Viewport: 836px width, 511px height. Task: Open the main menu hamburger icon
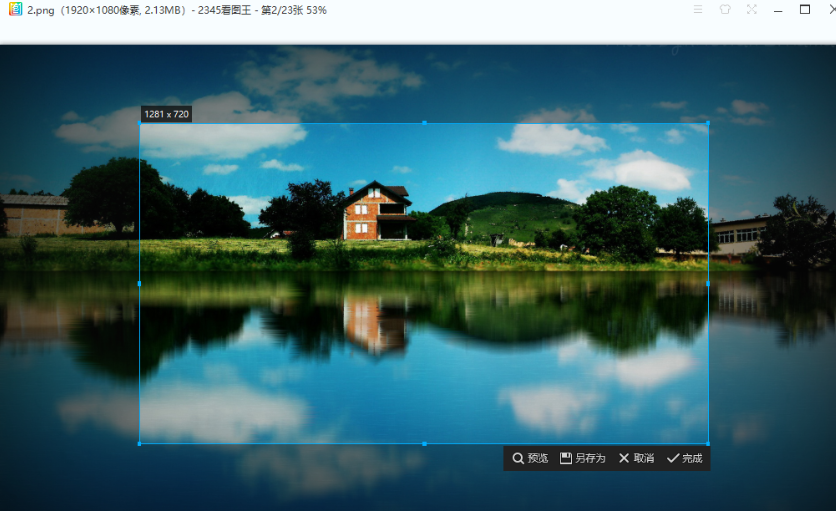click(x=698, y=10)
